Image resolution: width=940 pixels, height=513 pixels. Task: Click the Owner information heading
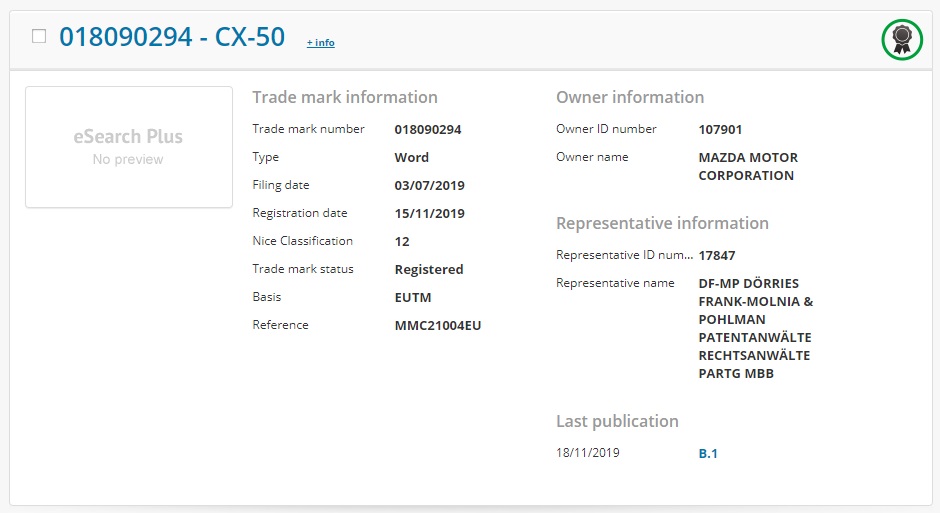click(x=630, y=97)
